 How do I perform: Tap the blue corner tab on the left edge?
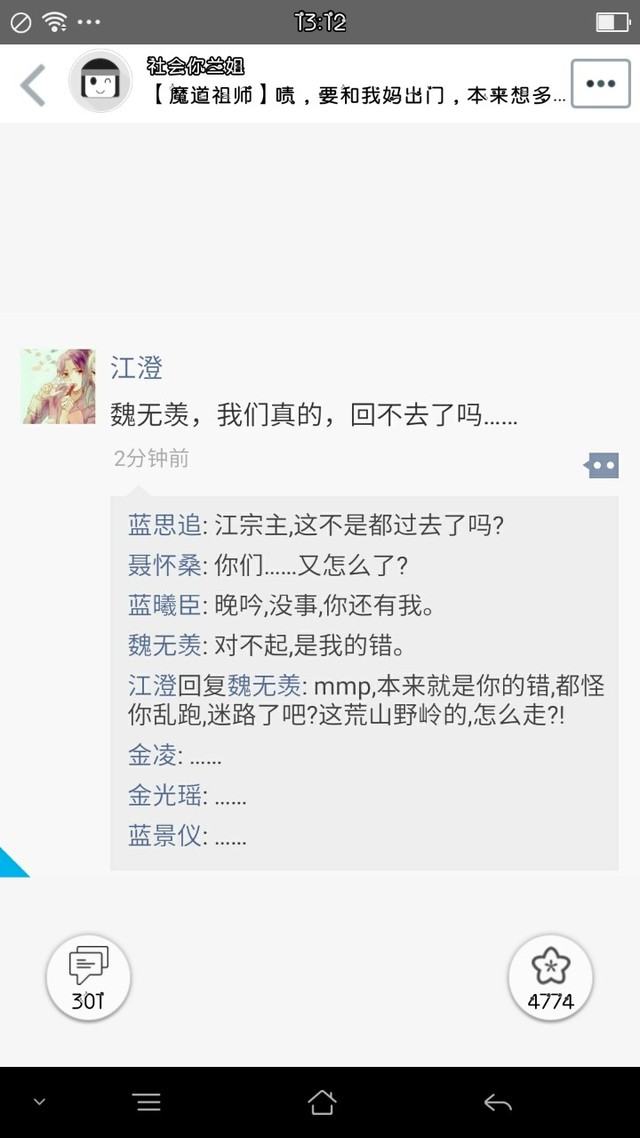(x=10, y=862)
